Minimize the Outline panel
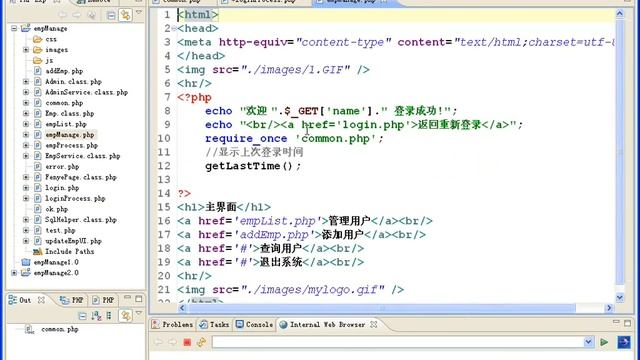 (127, 298)
